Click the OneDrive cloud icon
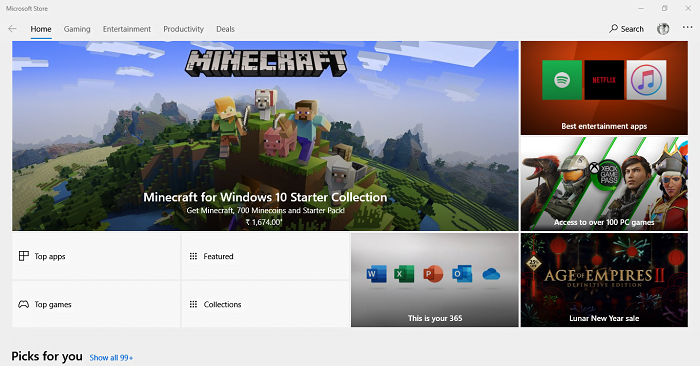This screenshot has height=366, width=700. click(x=491, y=274)
